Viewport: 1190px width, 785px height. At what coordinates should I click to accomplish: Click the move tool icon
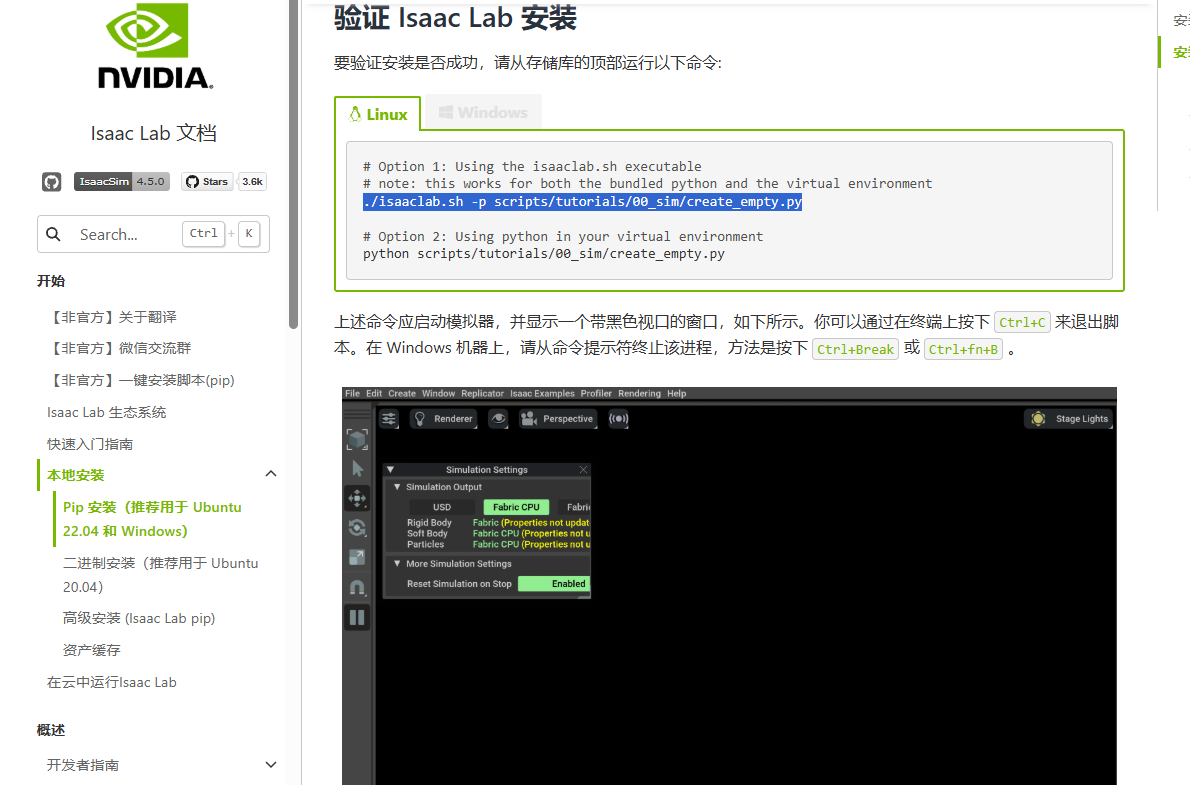click(x=357, y=498)
